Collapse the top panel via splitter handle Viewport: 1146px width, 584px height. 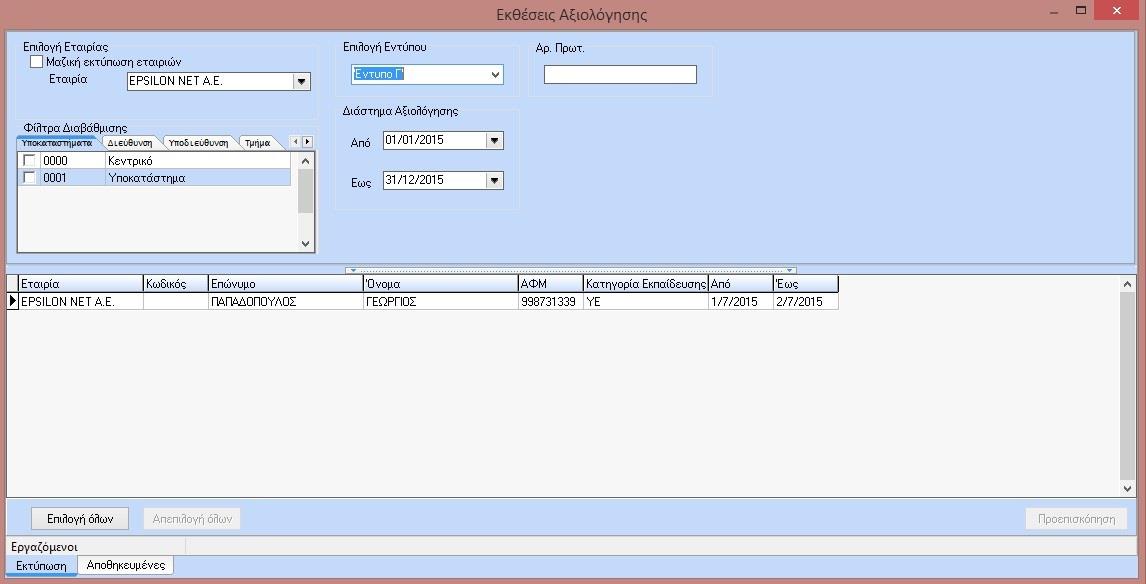[x=571, y=270]
